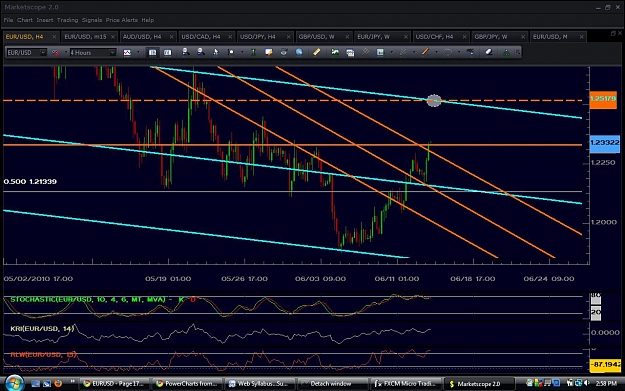
Task: Click the gray circle handle on dashed line
Action: (x=434, y=100)
